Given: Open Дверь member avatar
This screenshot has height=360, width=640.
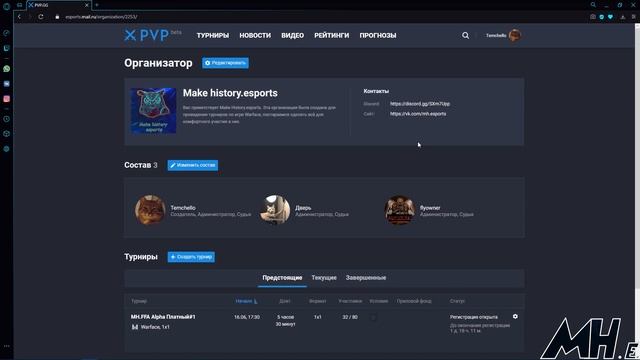Looking at the screenshot, I should coord(275,210).
